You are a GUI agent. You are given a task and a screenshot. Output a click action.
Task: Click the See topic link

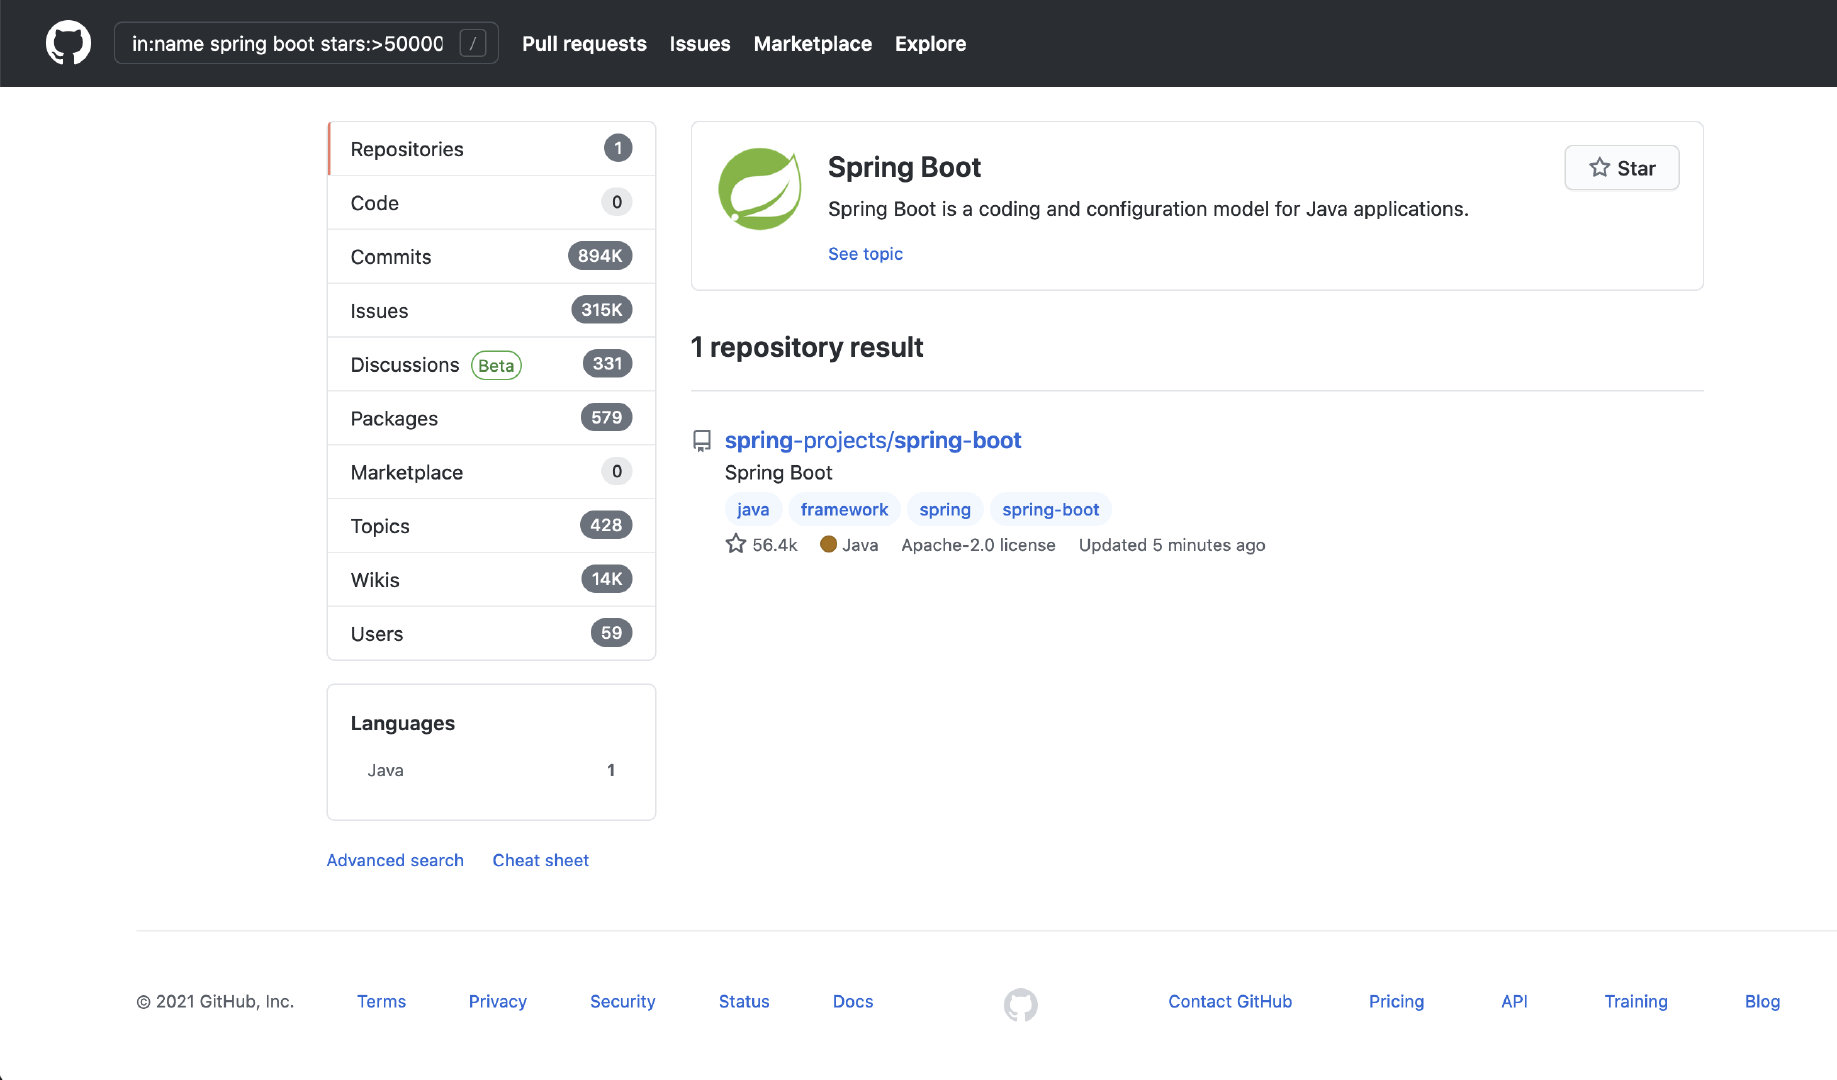pyautogui.click(x=865, y=254)
